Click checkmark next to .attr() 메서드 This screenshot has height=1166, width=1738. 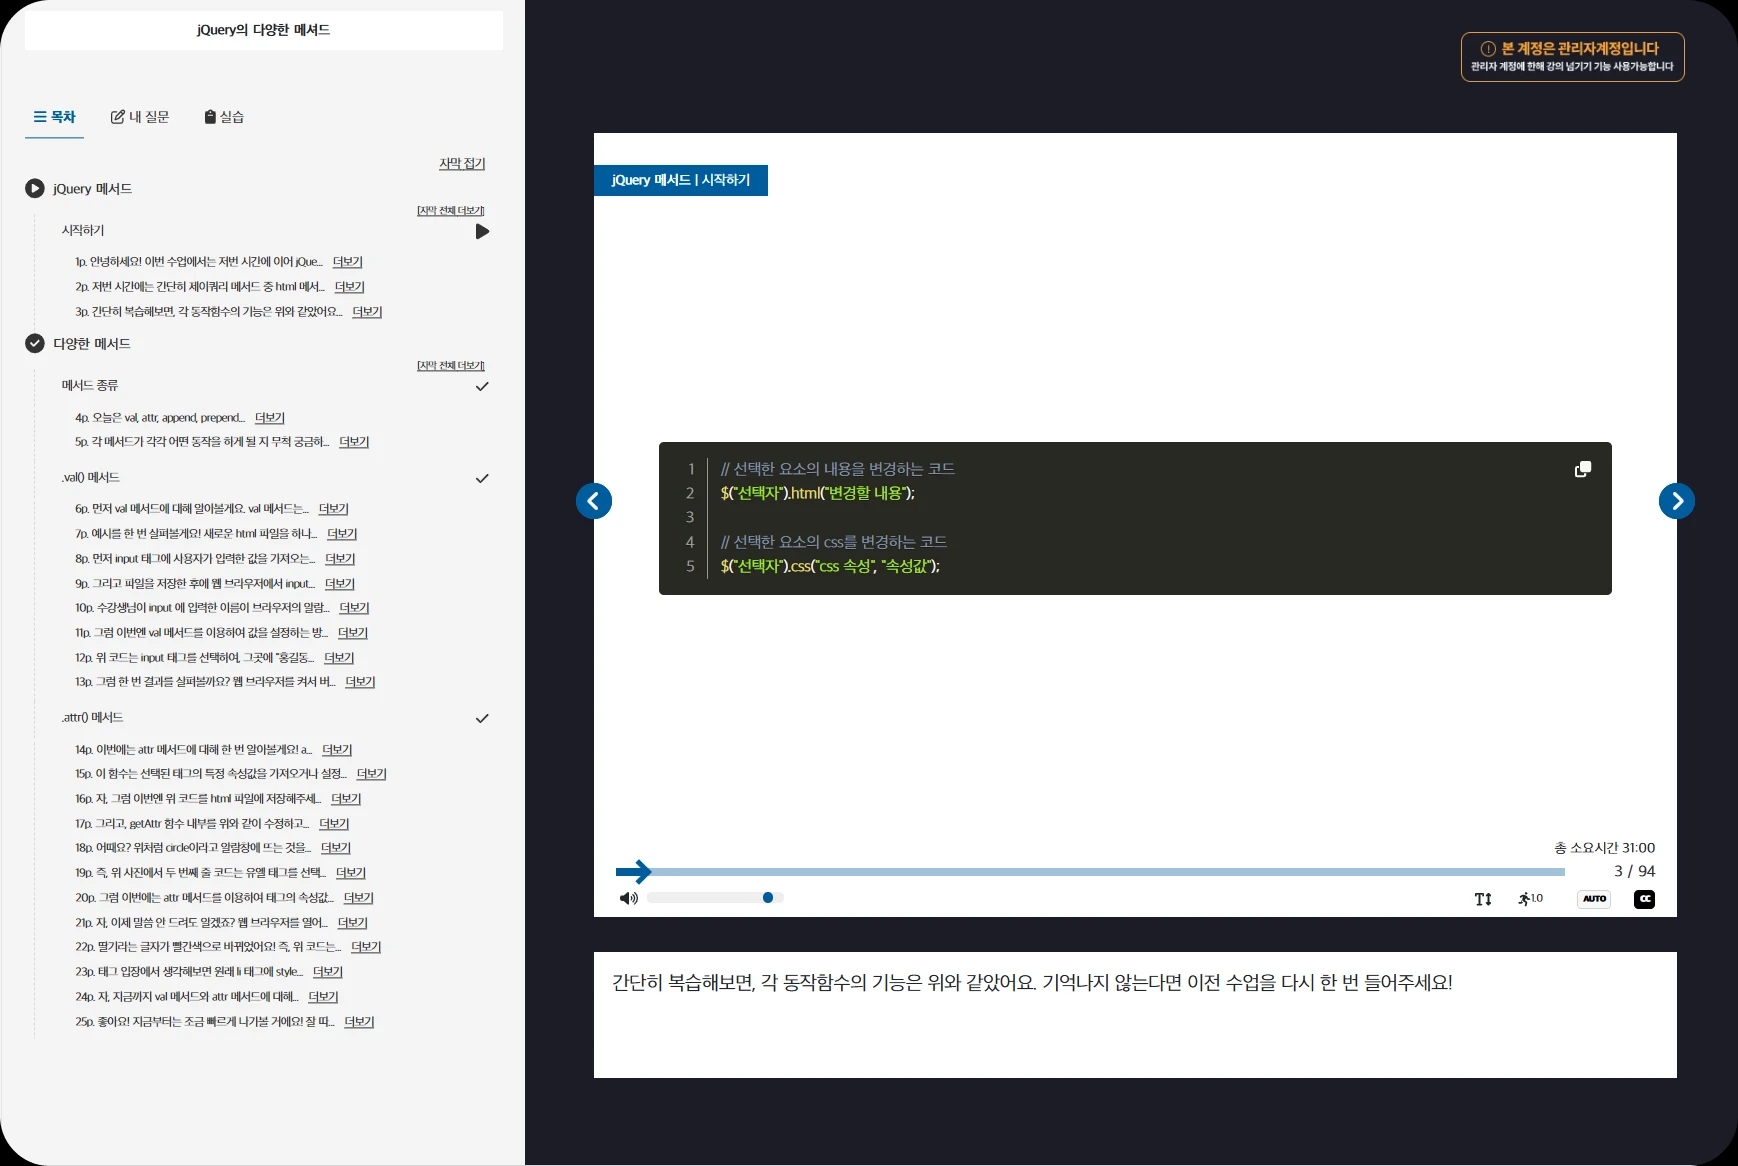[482, 718]
